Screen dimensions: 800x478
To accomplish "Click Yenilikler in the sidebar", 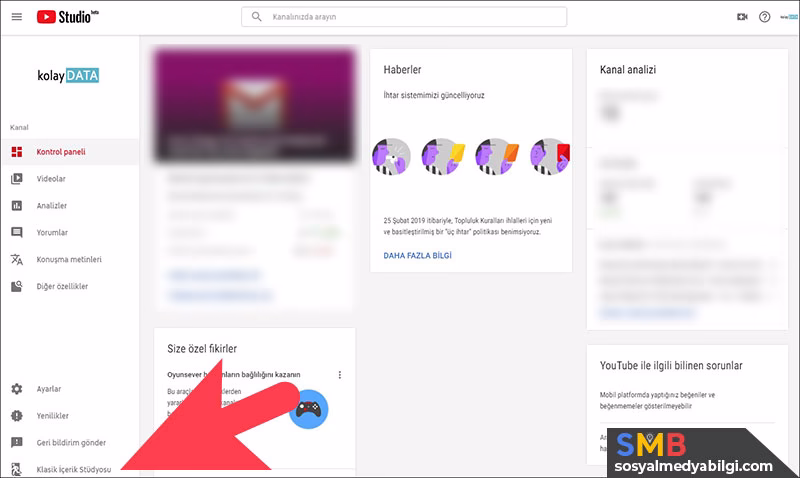I will 54,416.
